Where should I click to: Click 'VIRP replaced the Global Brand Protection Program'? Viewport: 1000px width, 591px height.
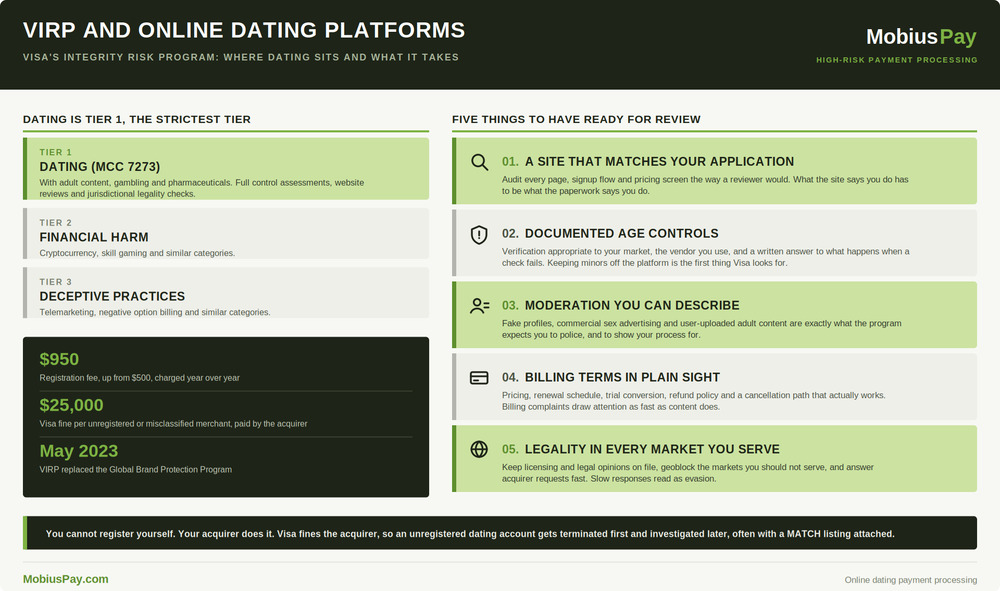[x=136, y=470]
